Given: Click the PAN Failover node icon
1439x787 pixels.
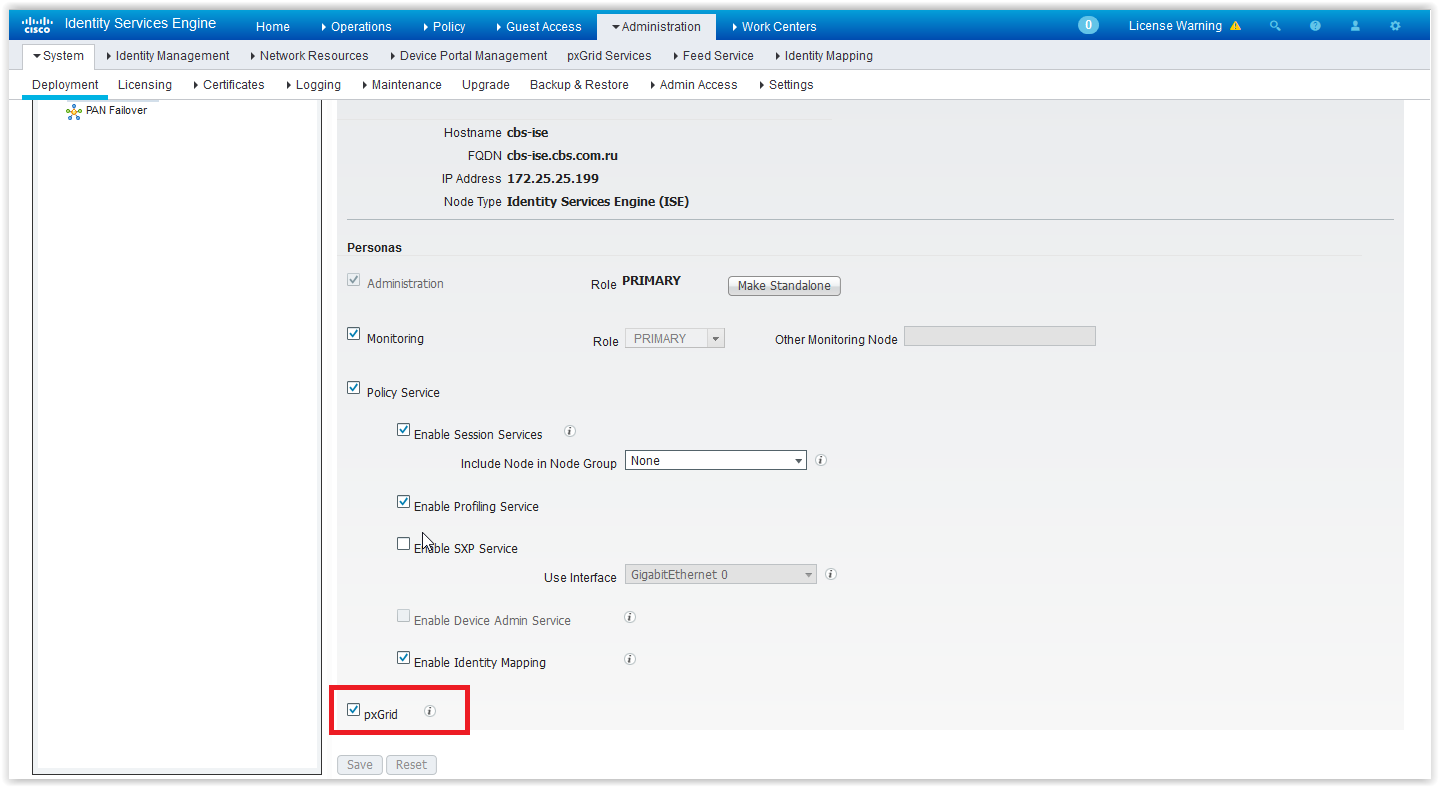Looking at the screenshot, I should [73, 112].
